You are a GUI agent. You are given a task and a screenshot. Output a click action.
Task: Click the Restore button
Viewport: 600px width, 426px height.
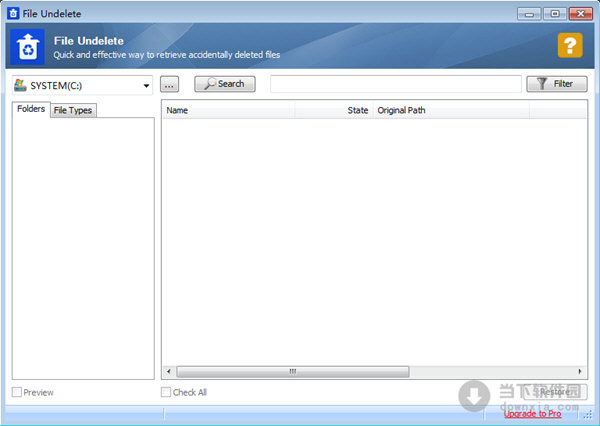[x=555, y=392]
